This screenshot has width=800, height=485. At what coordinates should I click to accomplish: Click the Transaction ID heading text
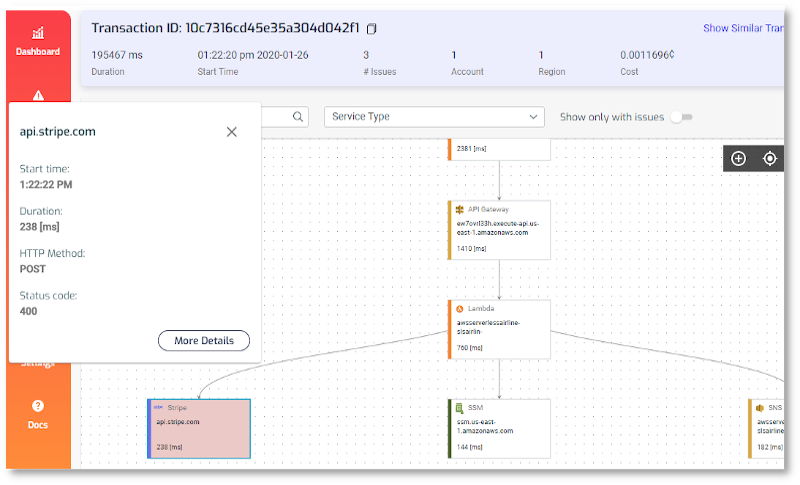pos(226,28)
